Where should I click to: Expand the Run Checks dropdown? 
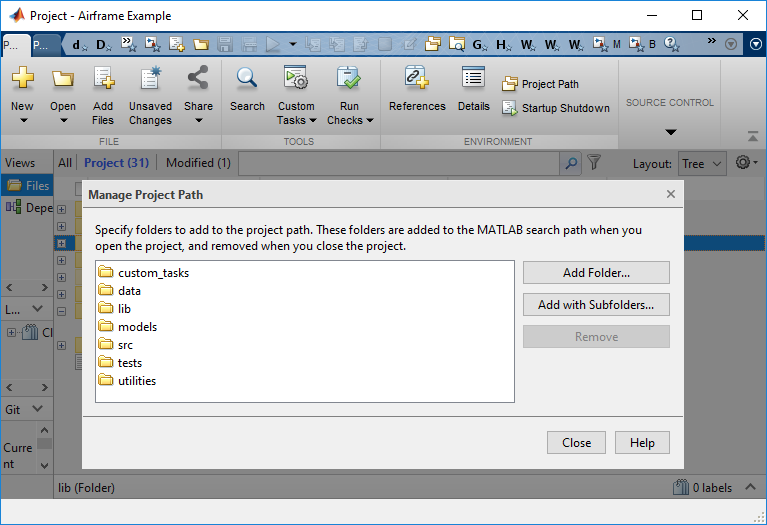[x=350, y=120]
